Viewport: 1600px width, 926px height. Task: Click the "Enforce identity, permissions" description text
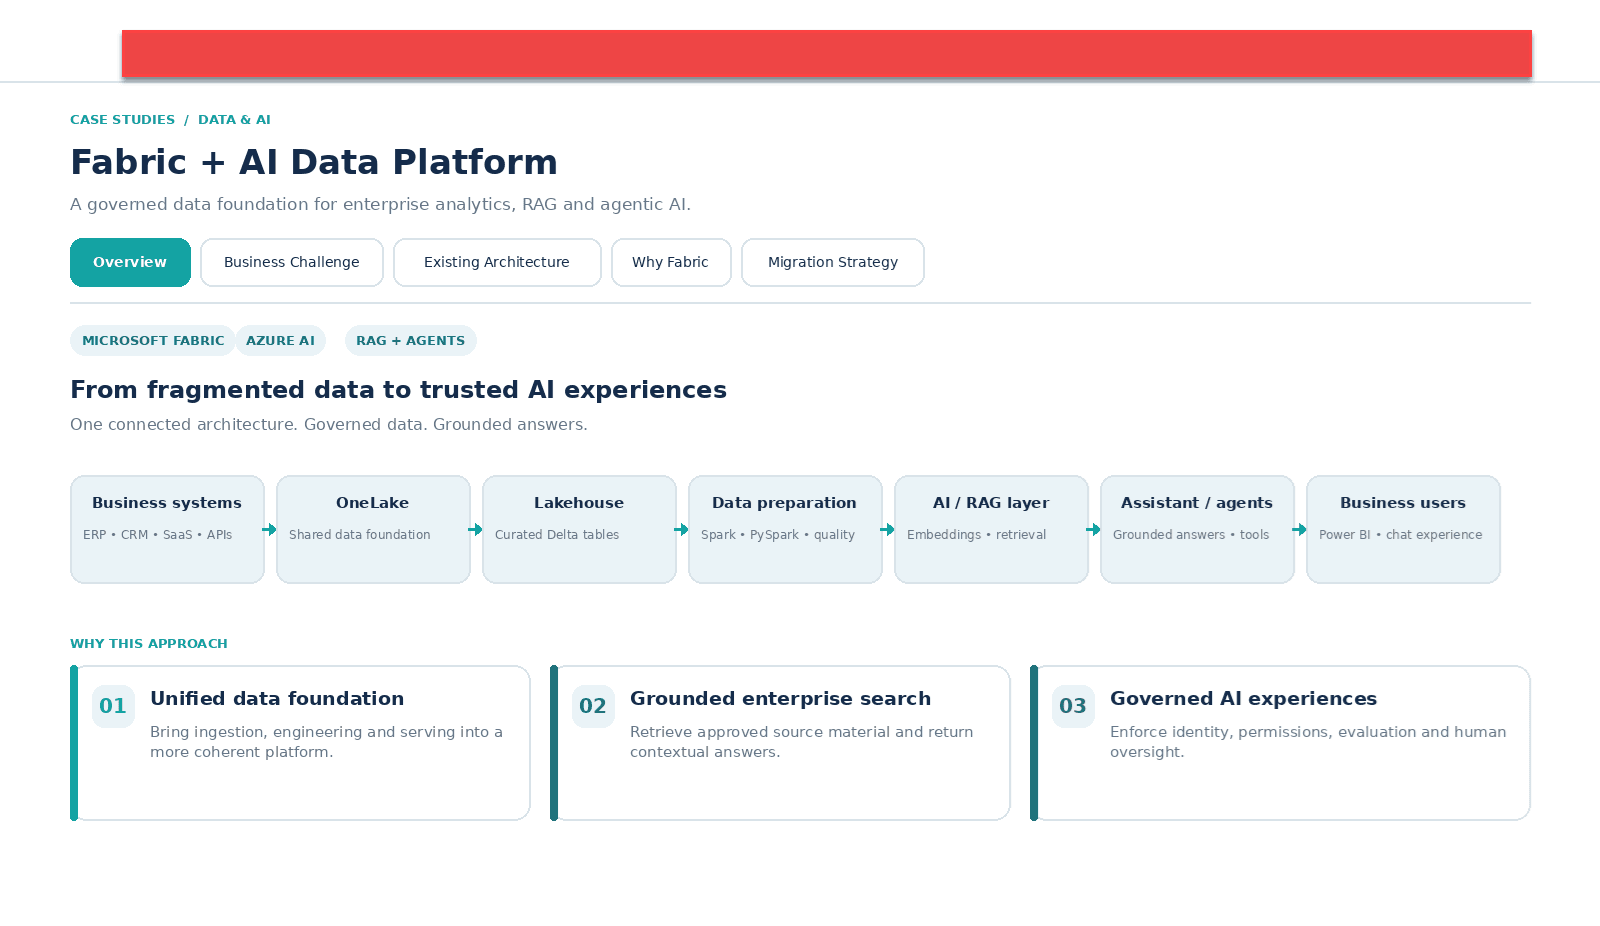(x=1308, y=742)
